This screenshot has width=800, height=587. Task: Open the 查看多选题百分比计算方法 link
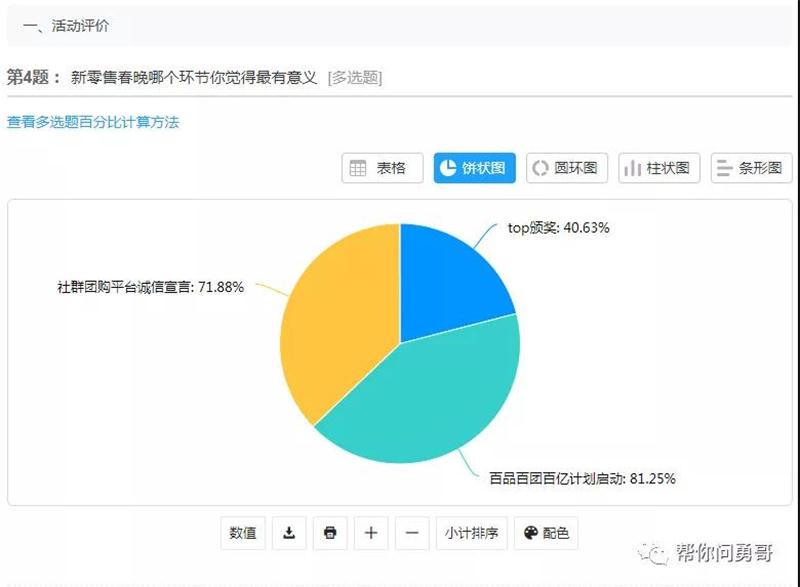tap(93, 122)
